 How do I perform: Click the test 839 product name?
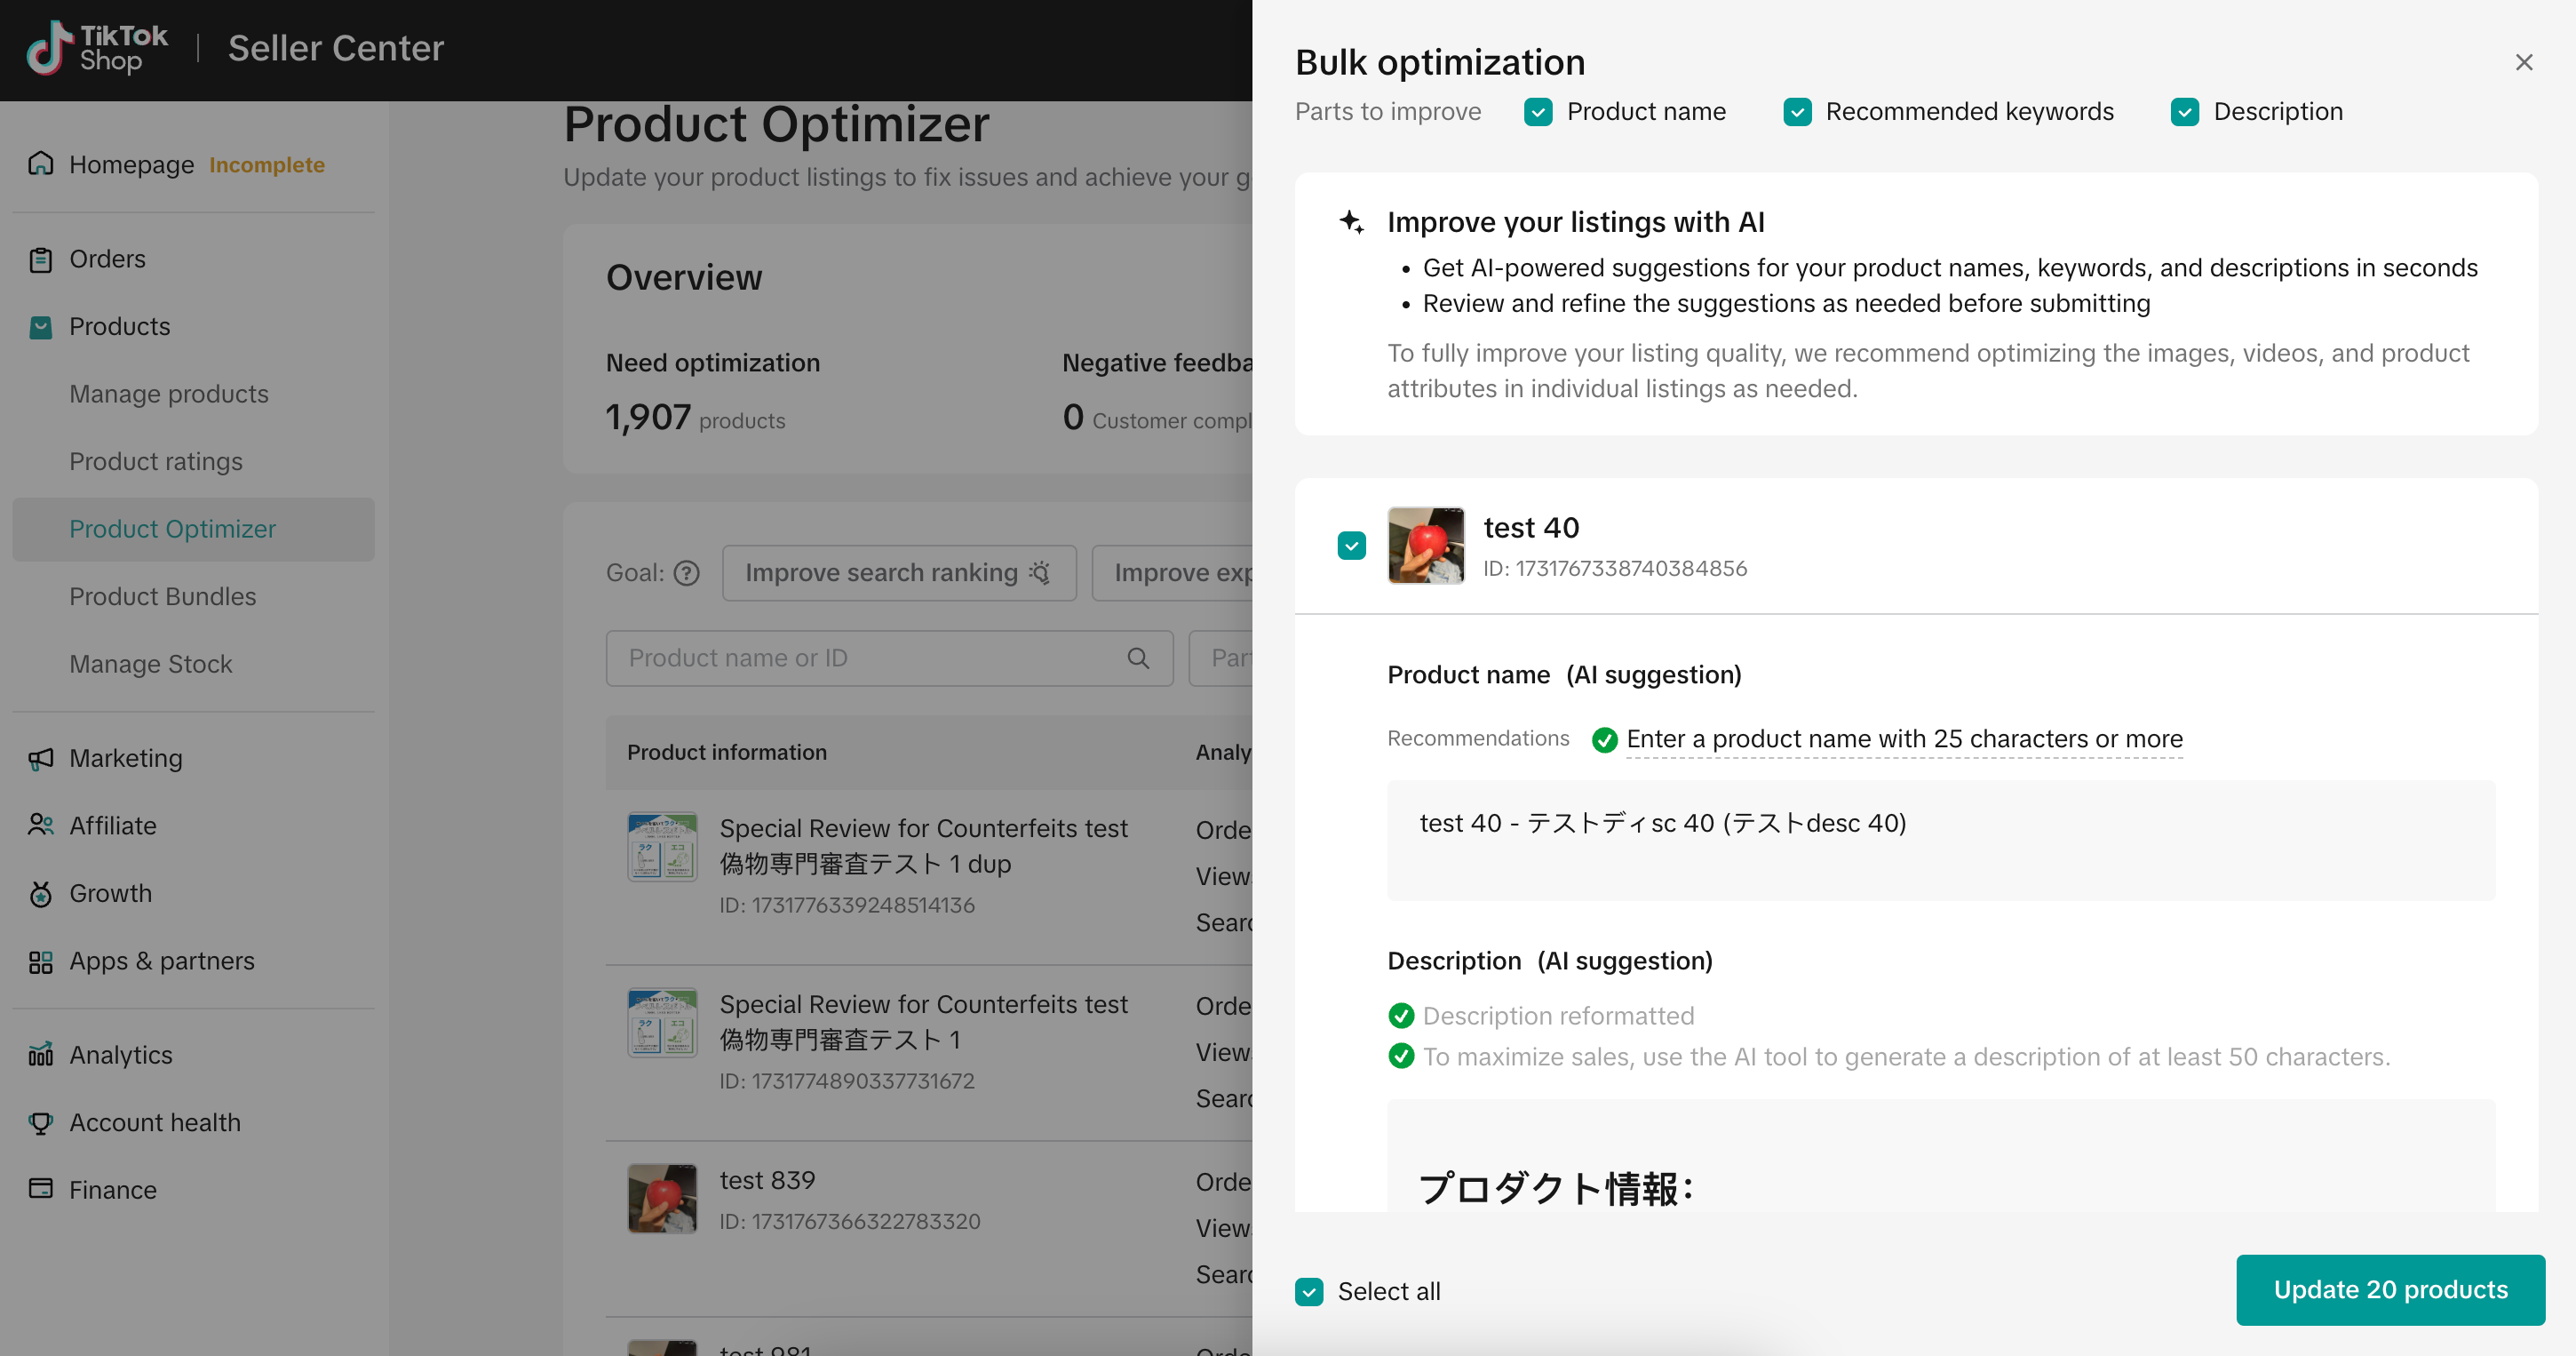click(x=767, y=1180)
